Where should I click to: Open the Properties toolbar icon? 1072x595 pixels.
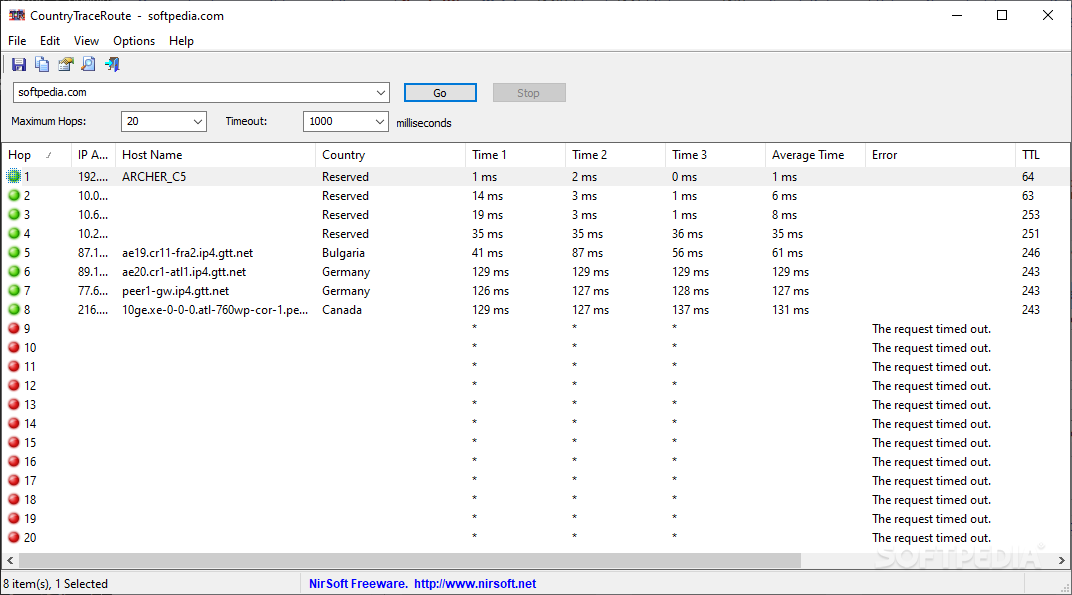(x=66, y=64)
